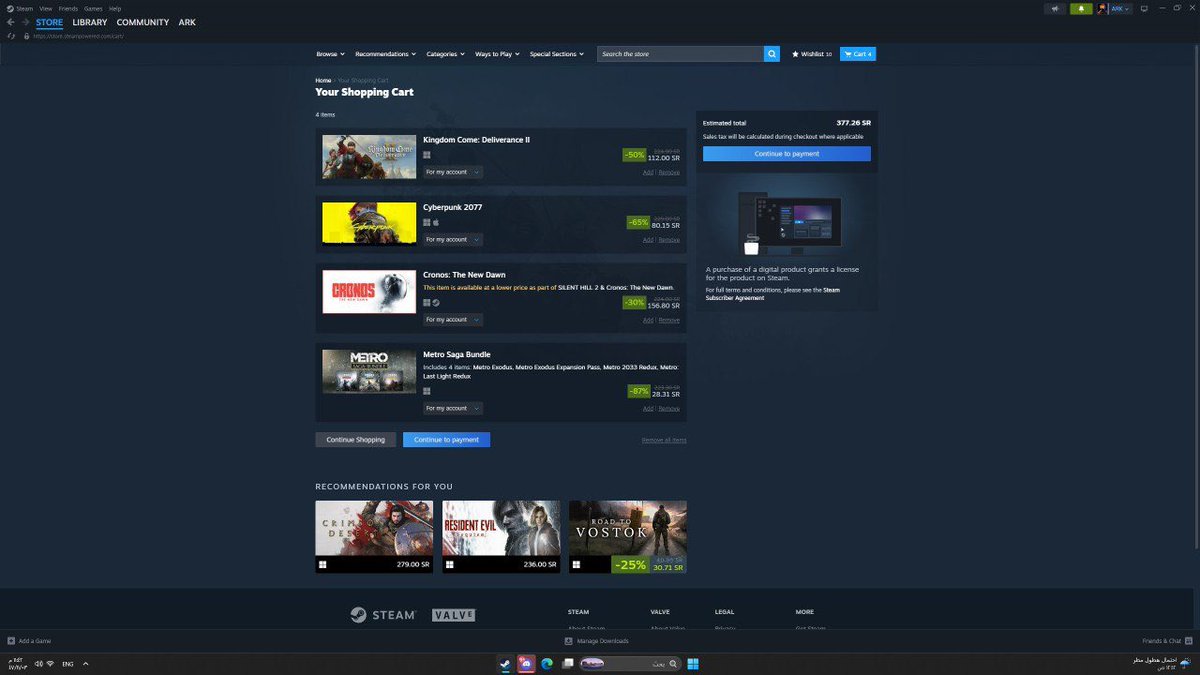The image size is (1200, 675).
Task: Open 'For my account' dropdown for Cyberpunk 2077
Action: (452, 239)
